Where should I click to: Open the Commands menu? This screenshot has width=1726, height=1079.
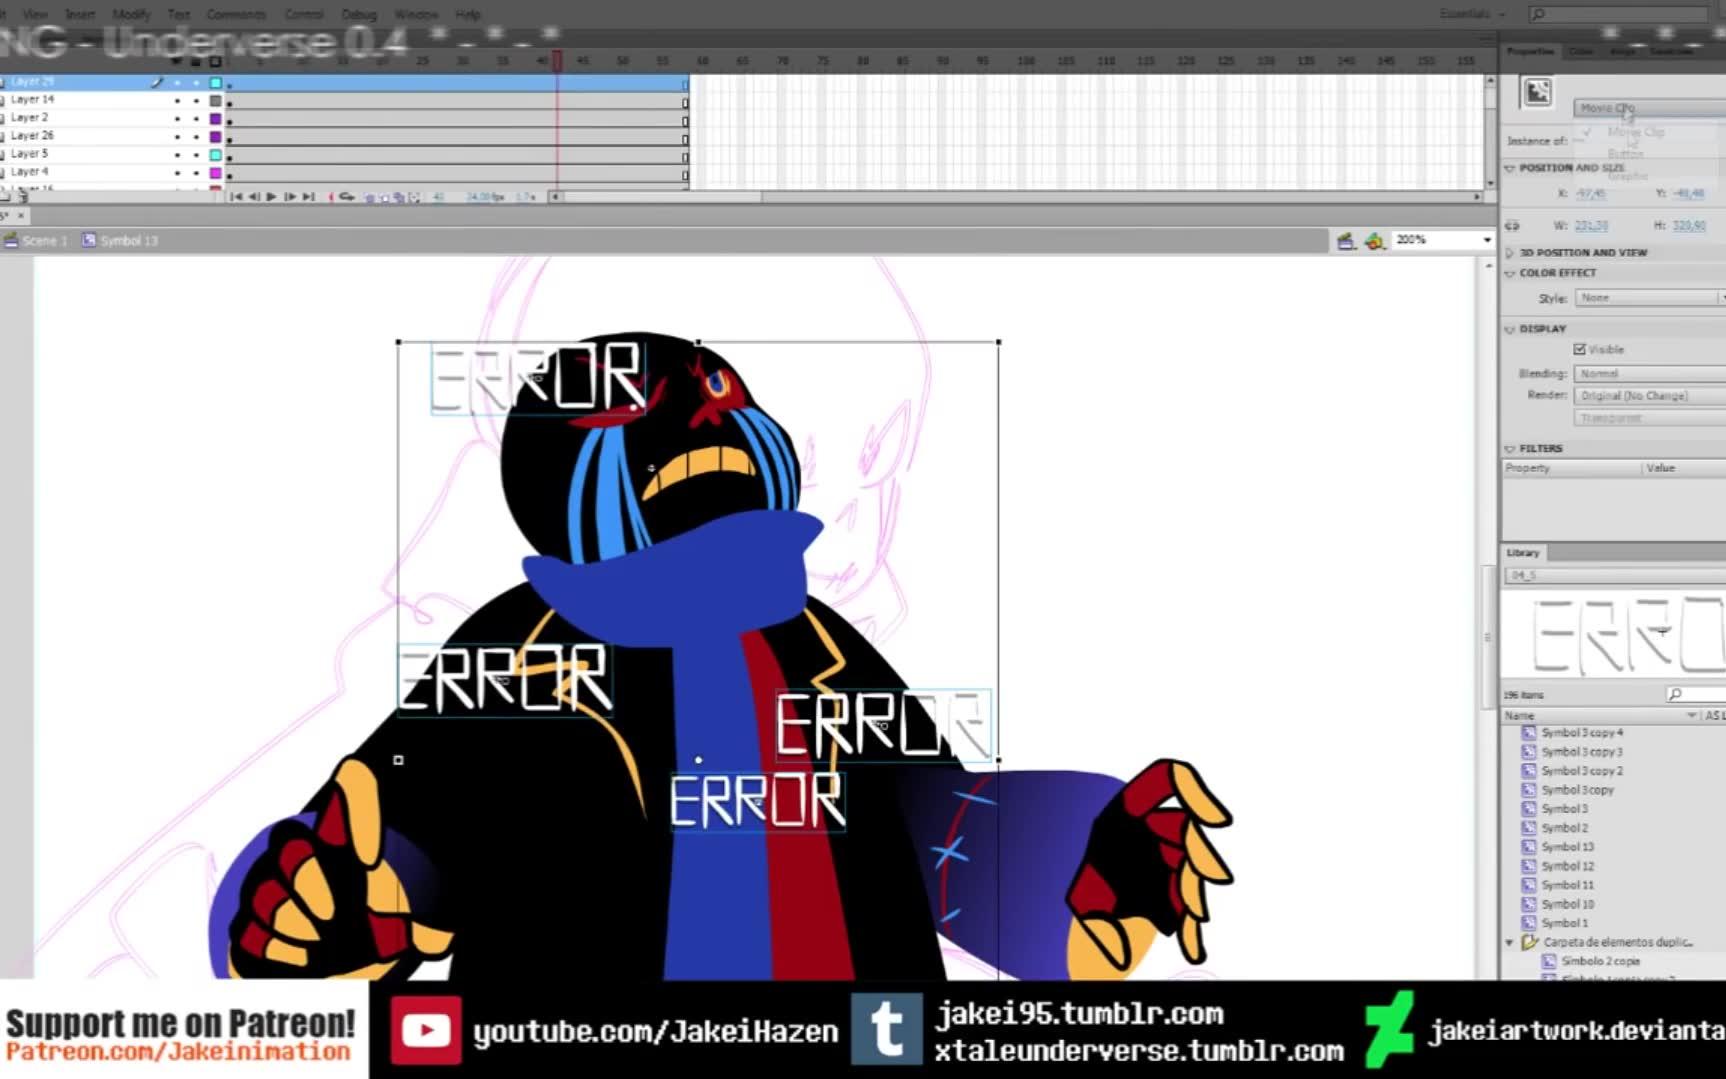point(236,14)
